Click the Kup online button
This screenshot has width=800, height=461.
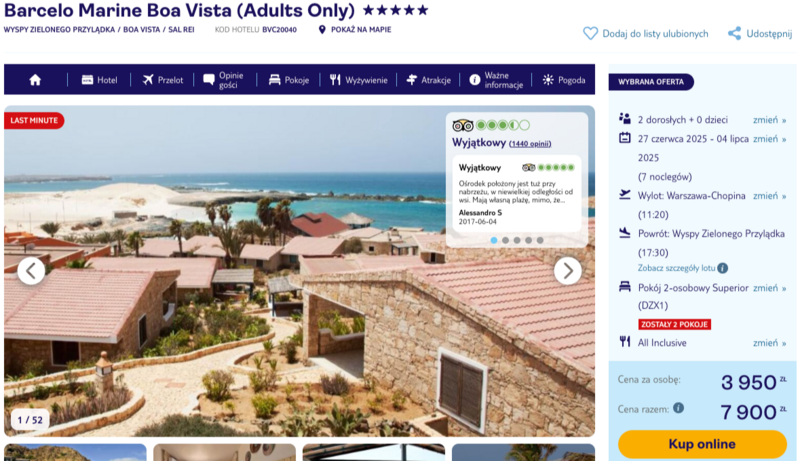702,444
